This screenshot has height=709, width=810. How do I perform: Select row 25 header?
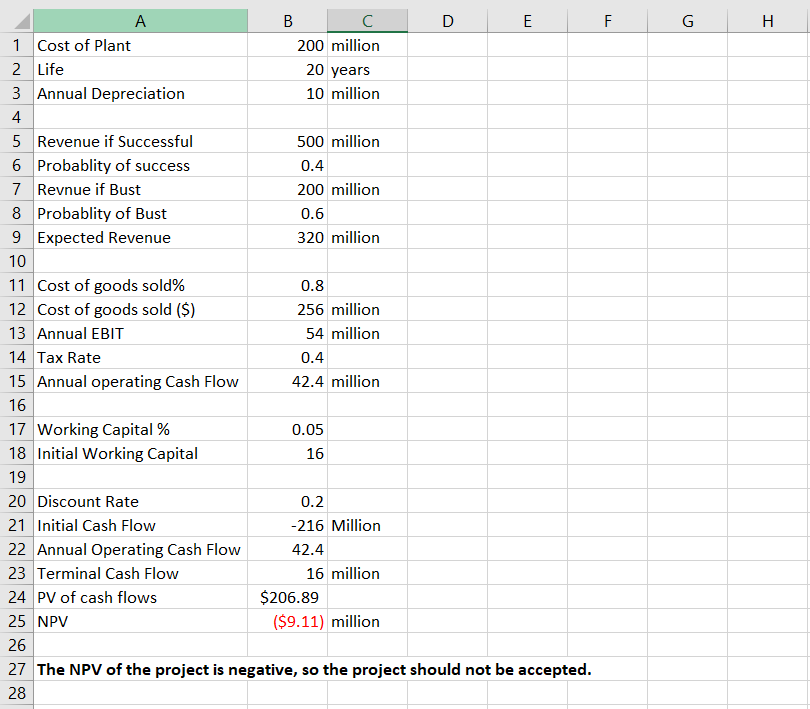coord(17,621)
